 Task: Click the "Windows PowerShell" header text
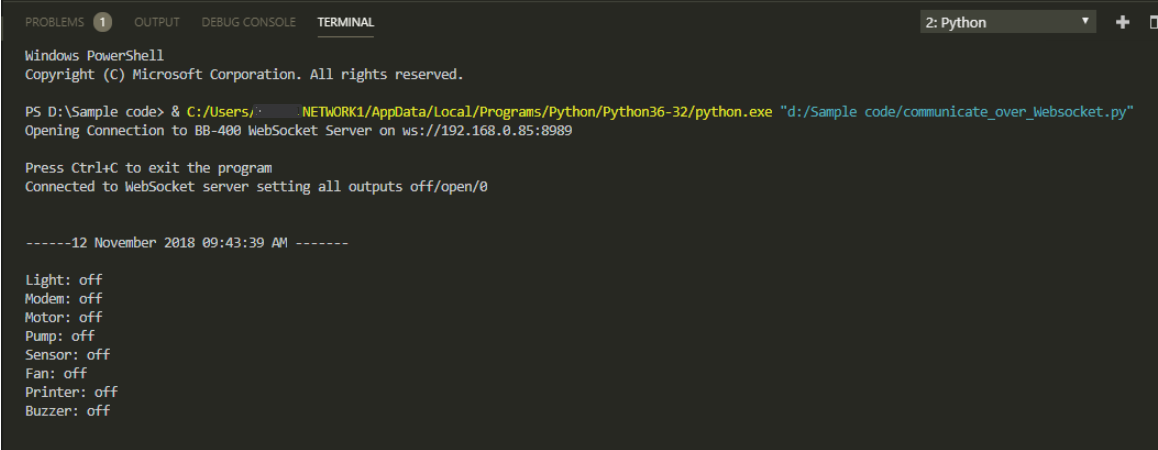coord(94,56)
